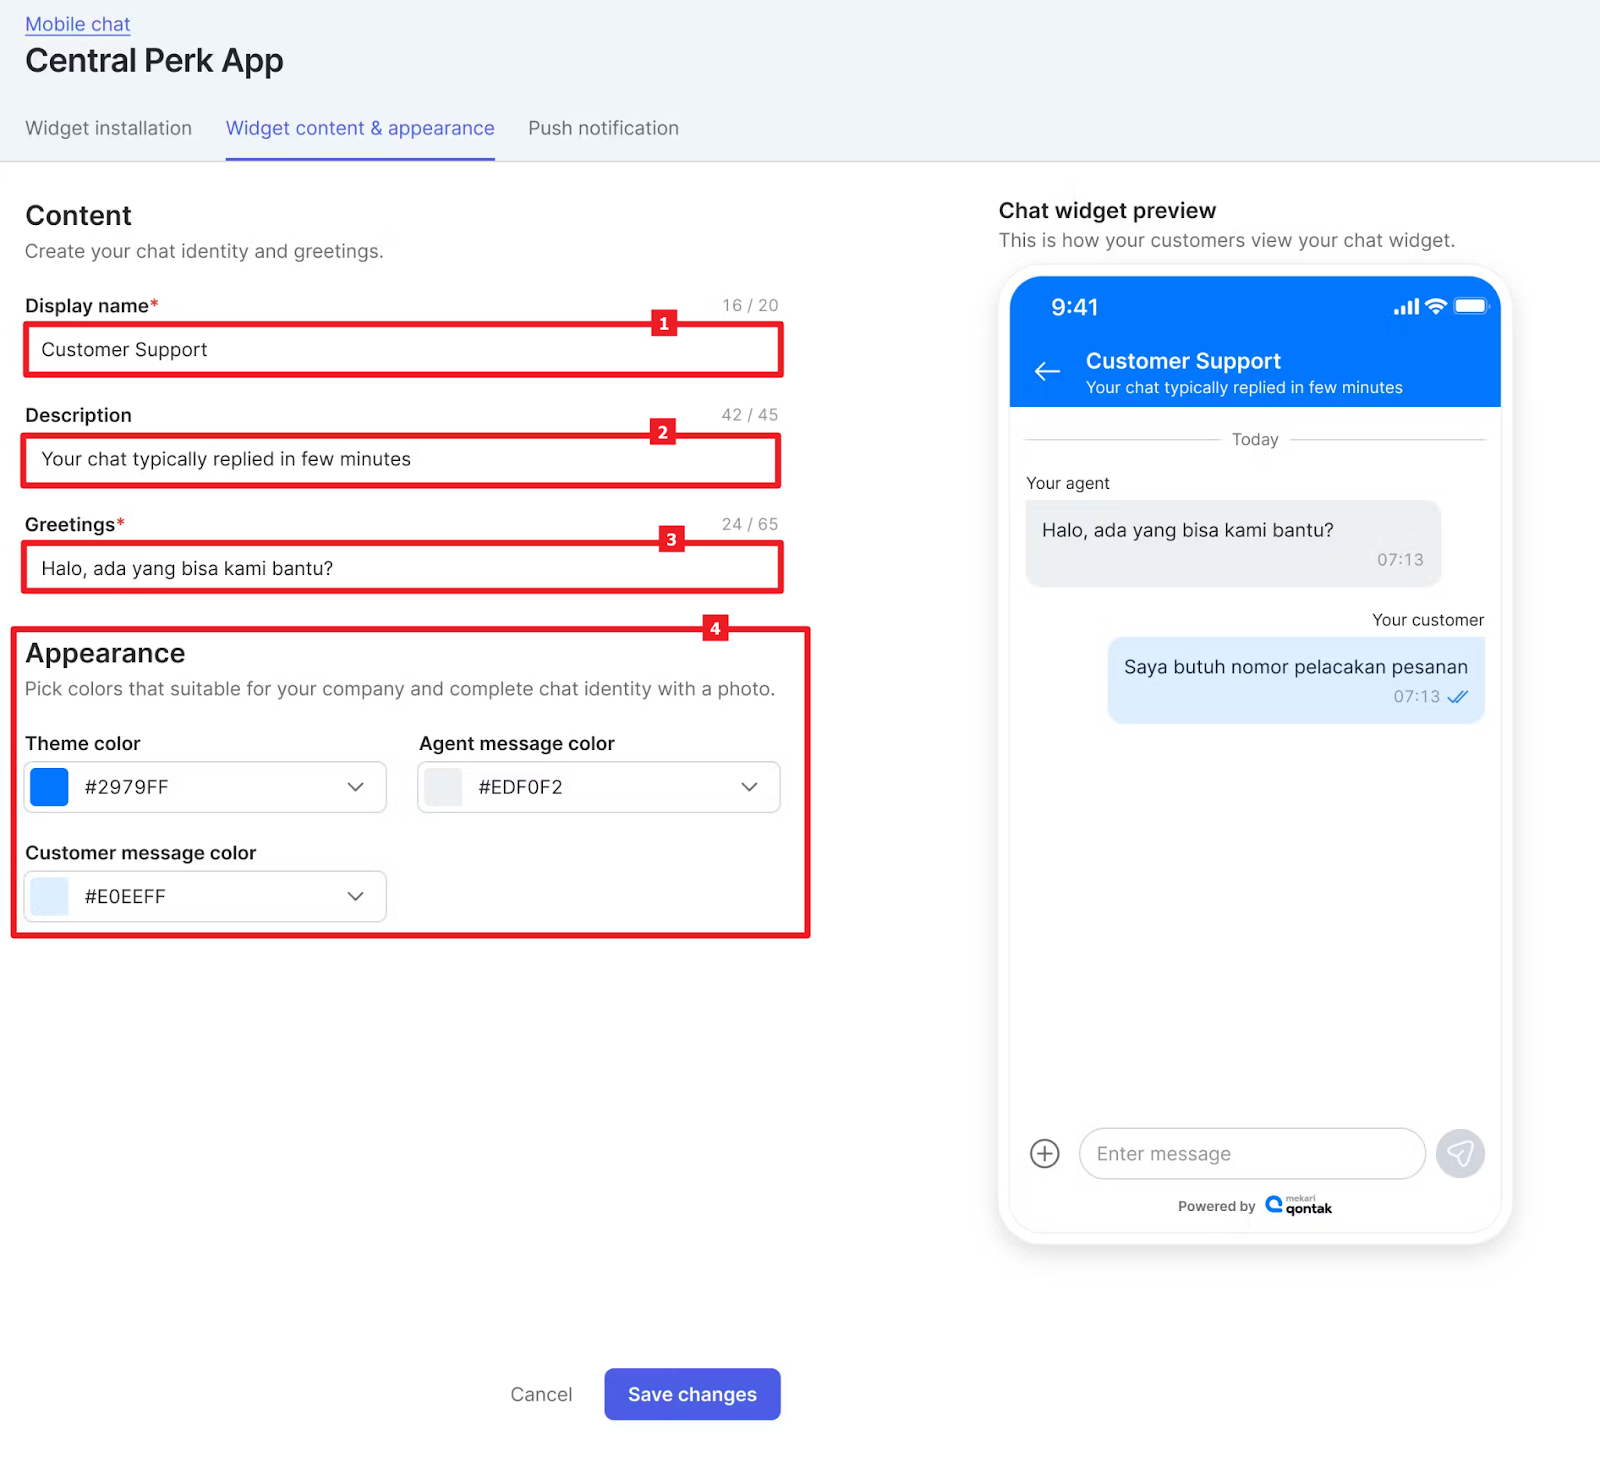Open the Agent message color dropdown
Image resolution: width=1600 pixels, height=1479 pixels.
click(749, 787)
